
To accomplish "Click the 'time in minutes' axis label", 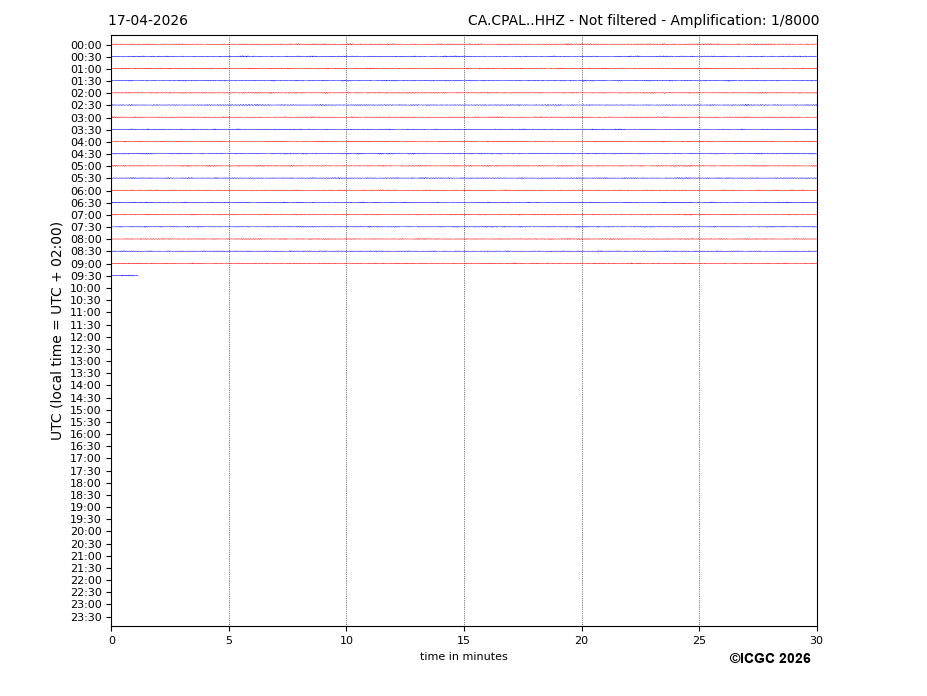I will tap(463, 657).
